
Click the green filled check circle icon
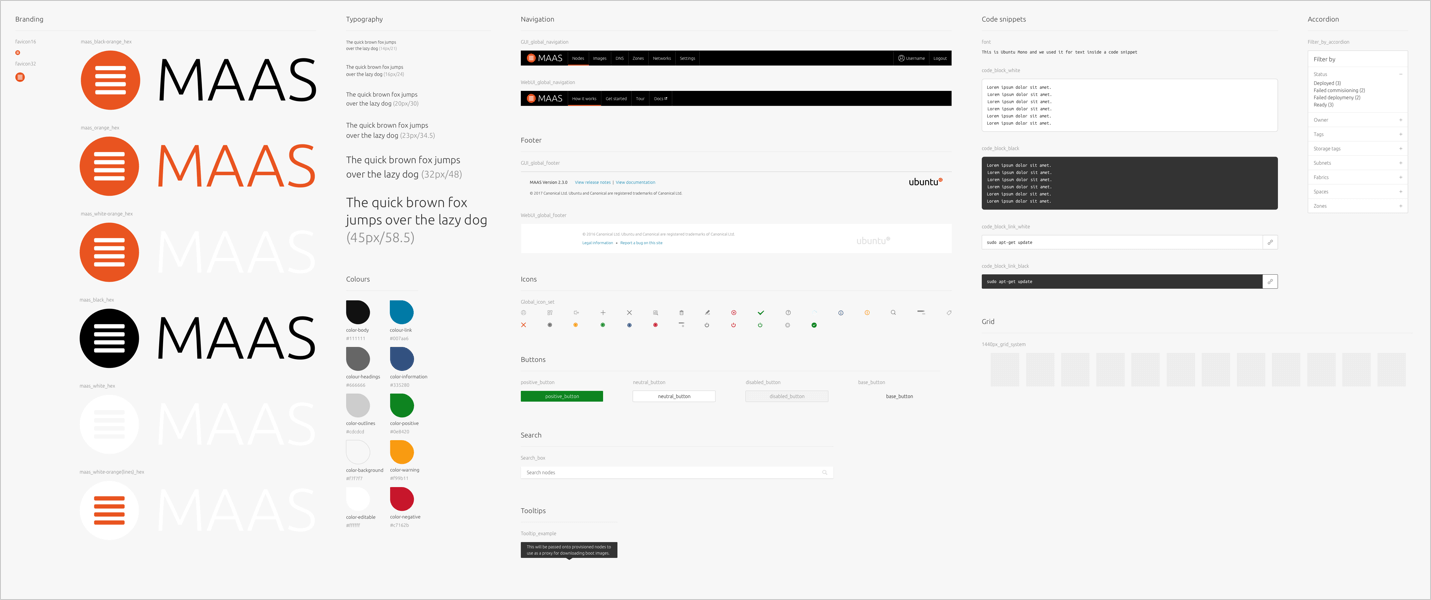(814, 325)
